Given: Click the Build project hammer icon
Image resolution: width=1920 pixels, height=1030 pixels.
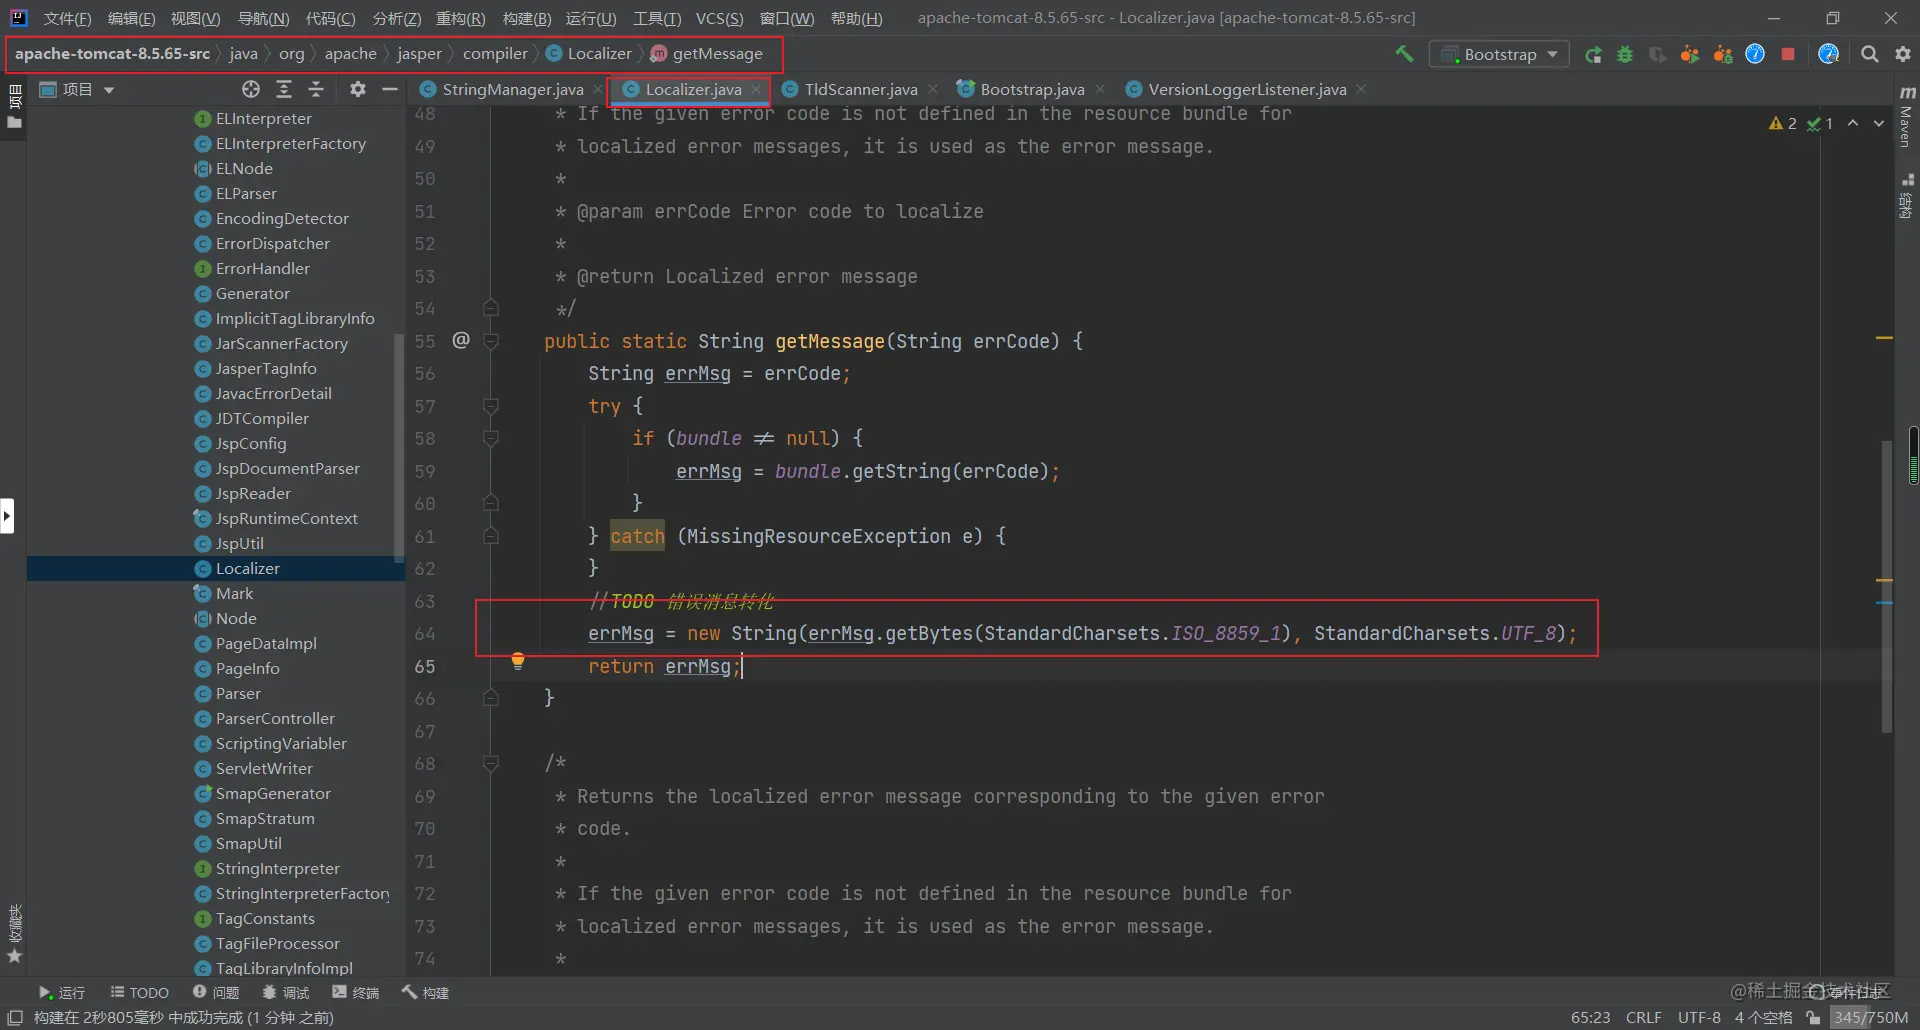Looking at the screenshot, I should pos(1404,54).
